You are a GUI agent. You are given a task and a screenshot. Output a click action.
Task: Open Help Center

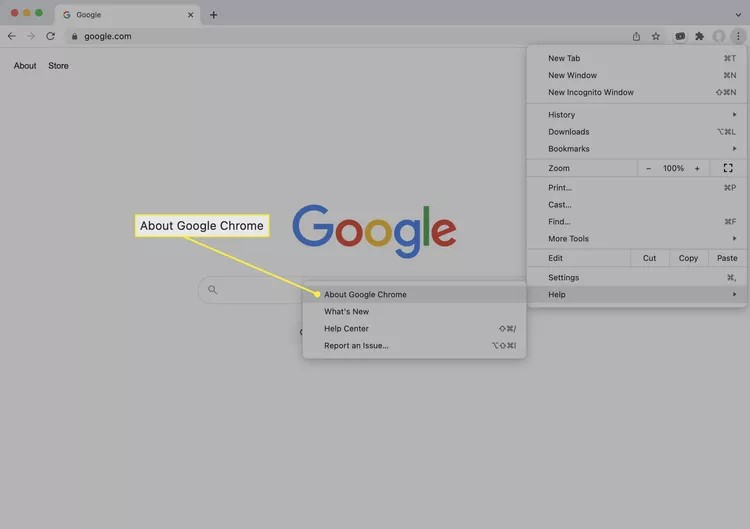(x=414, y=329)
